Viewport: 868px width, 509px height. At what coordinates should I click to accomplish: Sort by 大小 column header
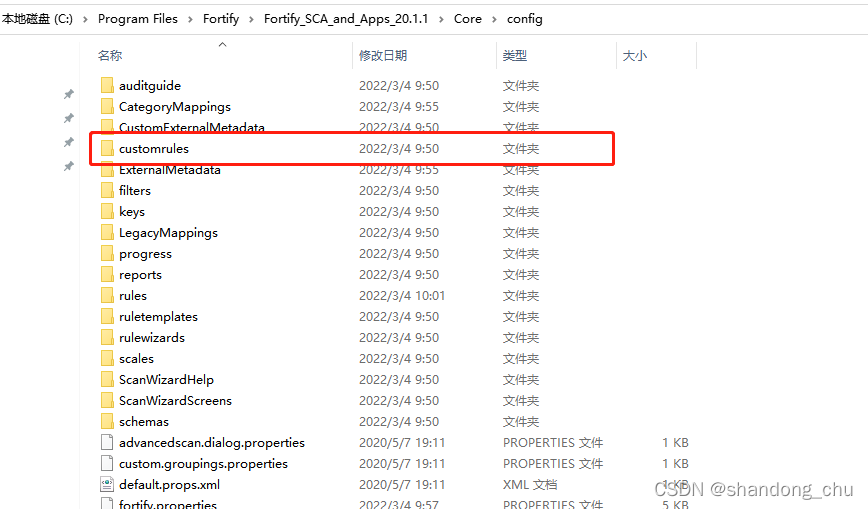tap(635, 55)
